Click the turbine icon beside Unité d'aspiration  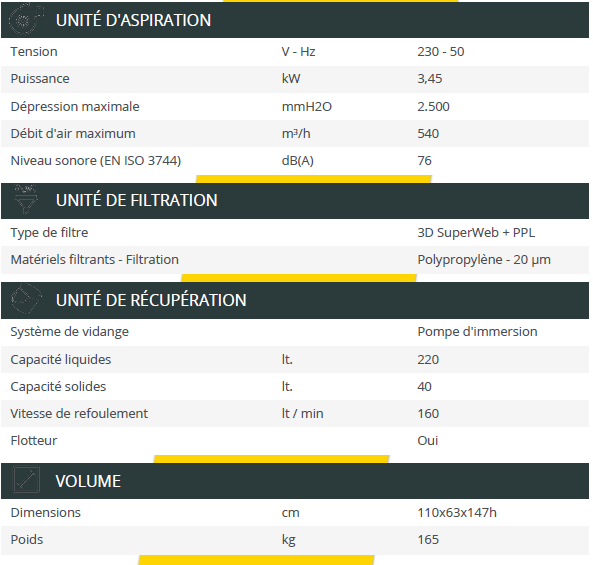pos(26,19)
